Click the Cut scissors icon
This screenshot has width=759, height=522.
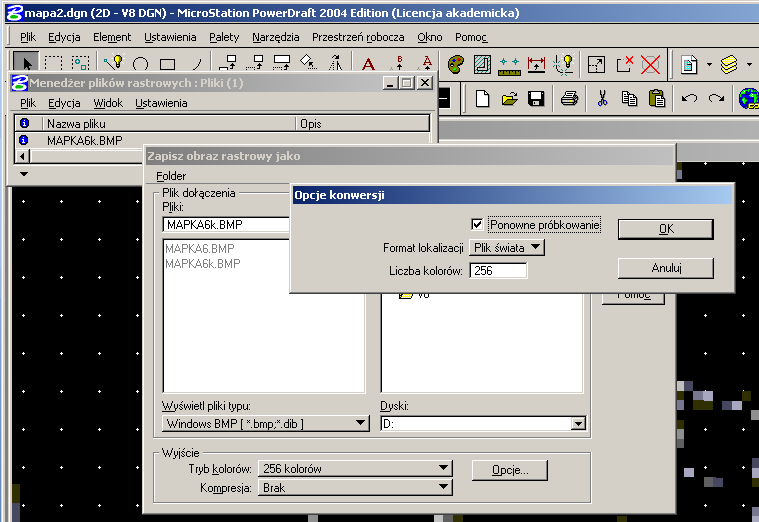pos(602,99)
